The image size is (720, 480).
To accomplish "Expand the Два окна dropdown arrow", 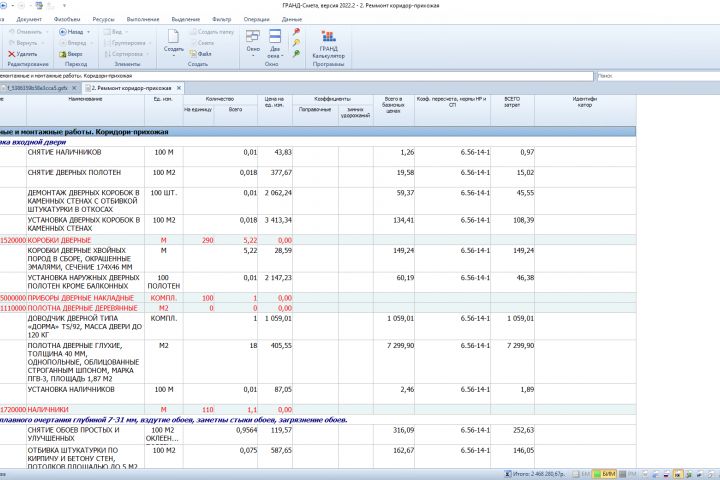I will [x=282, y=56].
